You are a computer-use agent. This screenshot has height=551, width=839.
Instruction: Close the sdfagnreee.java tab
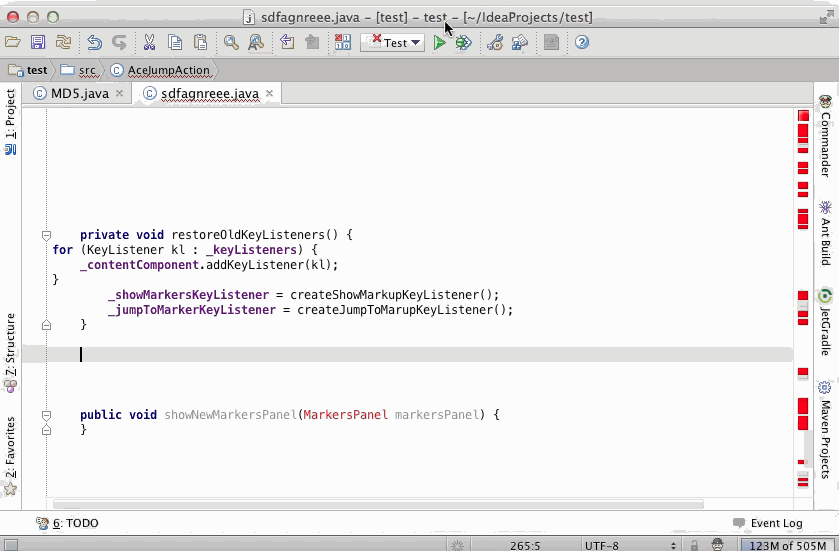(270, 94)
